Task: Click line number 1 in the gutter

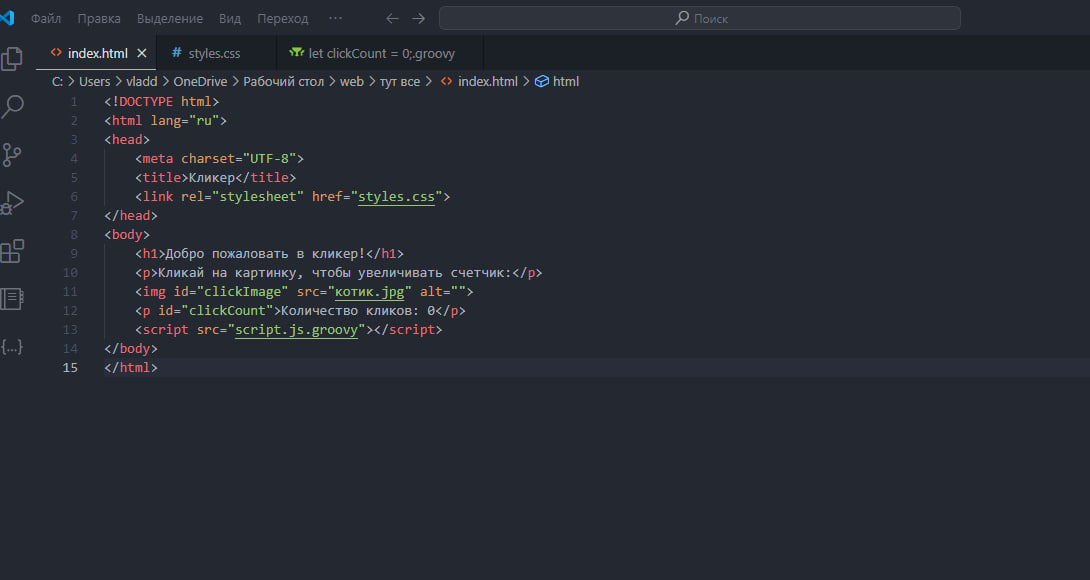Action: pos(74,102)
